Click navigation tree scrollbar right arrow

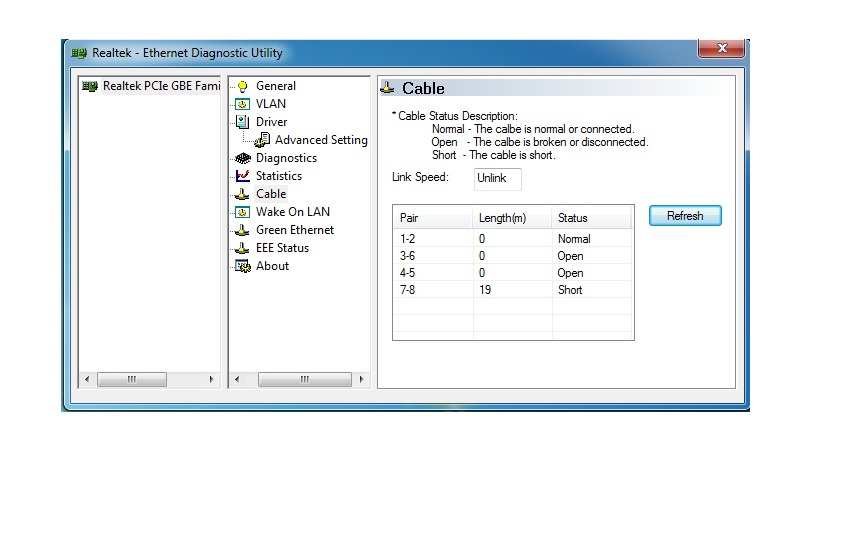click(361, 380)
